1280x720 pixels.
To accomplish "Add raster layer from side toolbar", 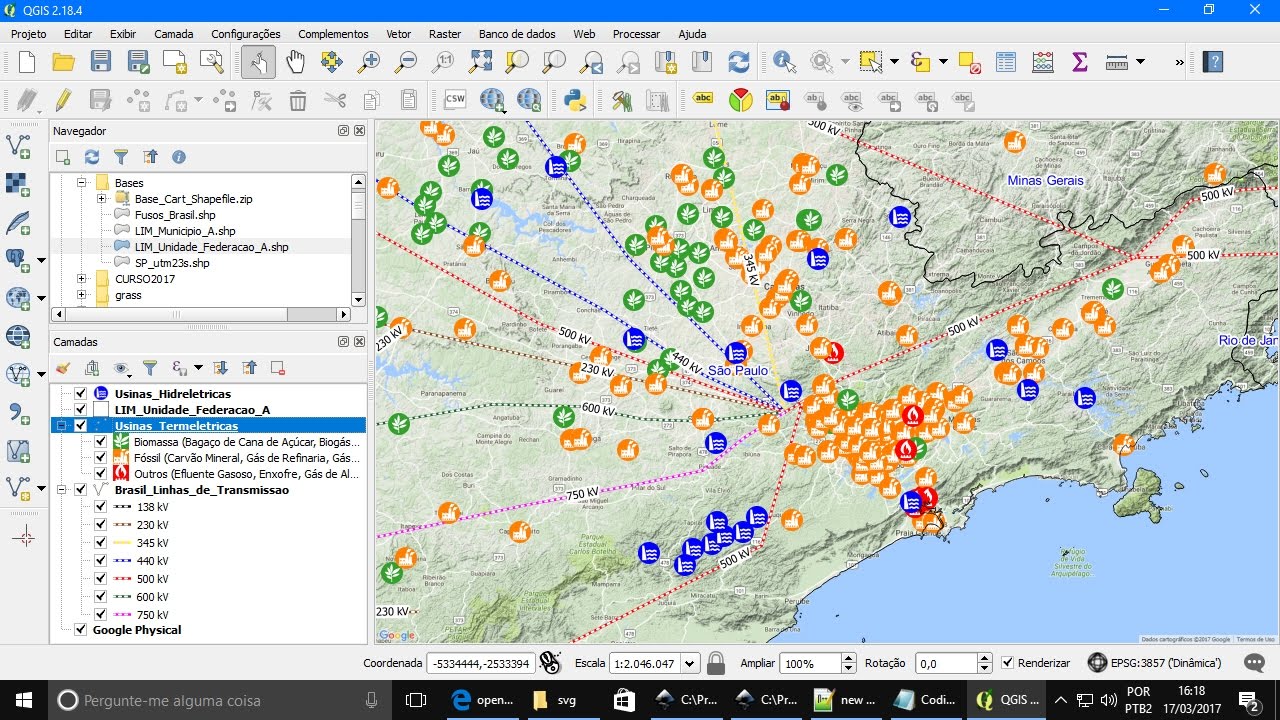I will pyautogui.click(x=18, y=184).
